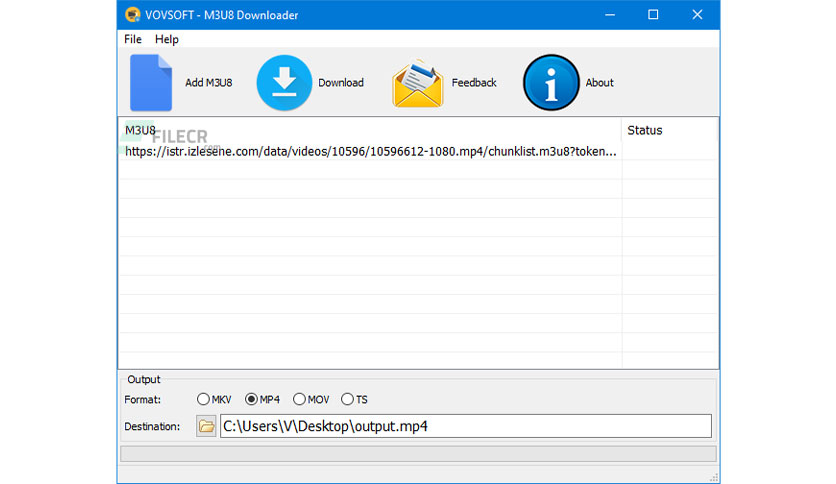The width and height of the screenshot is (836, 484).
Task: Click the About info icon
Action: pos(551,83)
